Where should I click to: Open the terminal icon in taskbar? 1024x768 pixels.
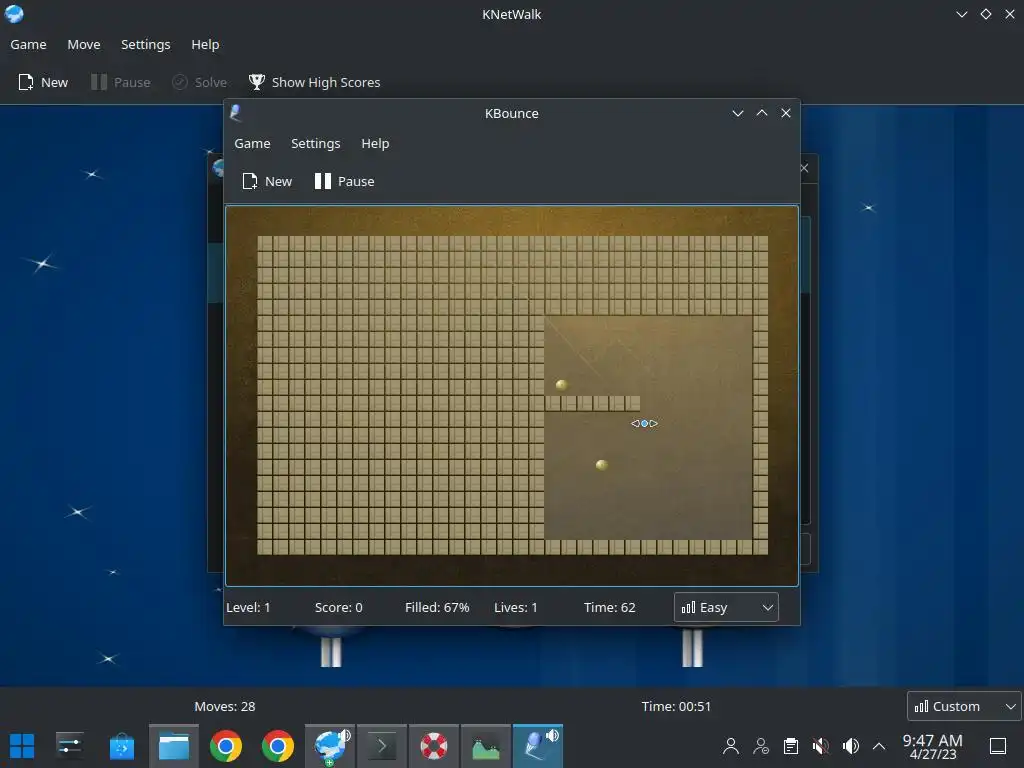pos(381,746)
